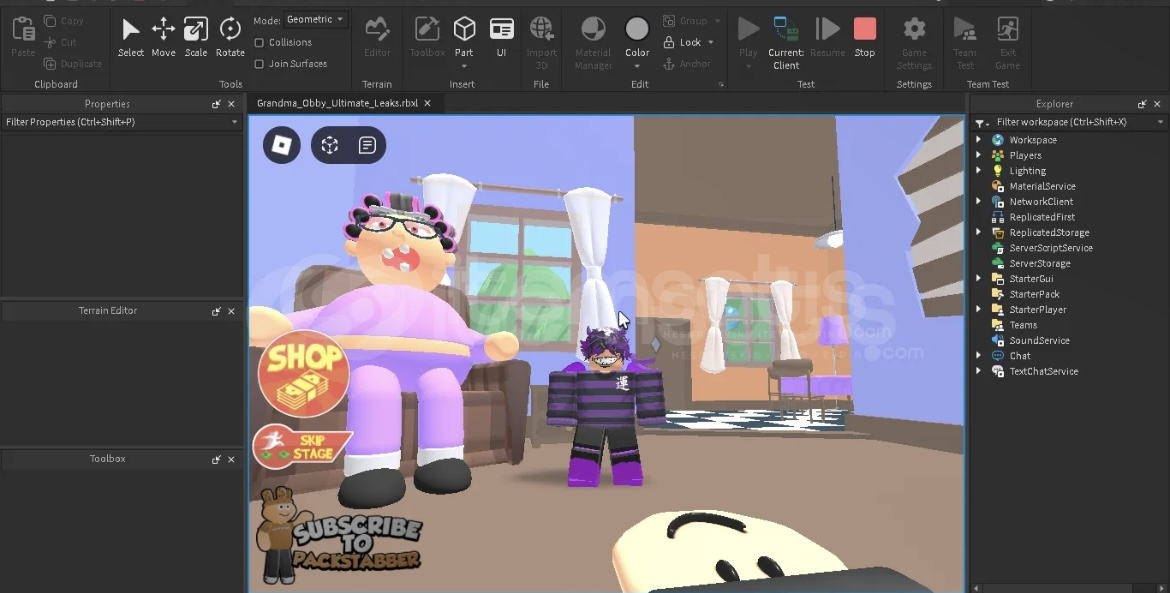
Task: Enable the Collisions checkbox
Action: coord(259,43)
